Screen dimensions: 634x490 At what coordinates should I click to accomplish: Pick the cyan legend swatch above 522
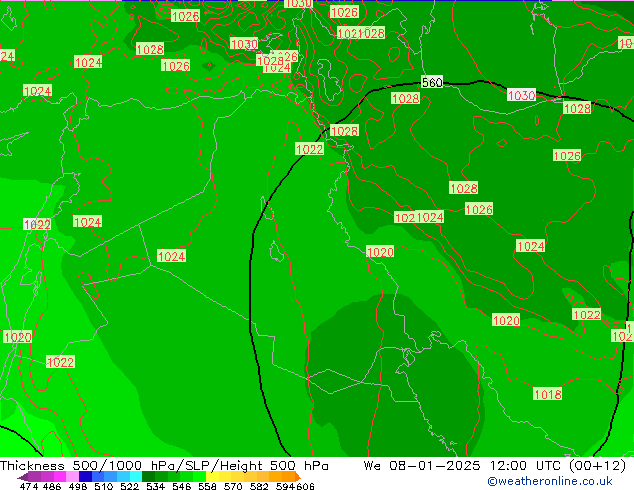pos(136,476)
